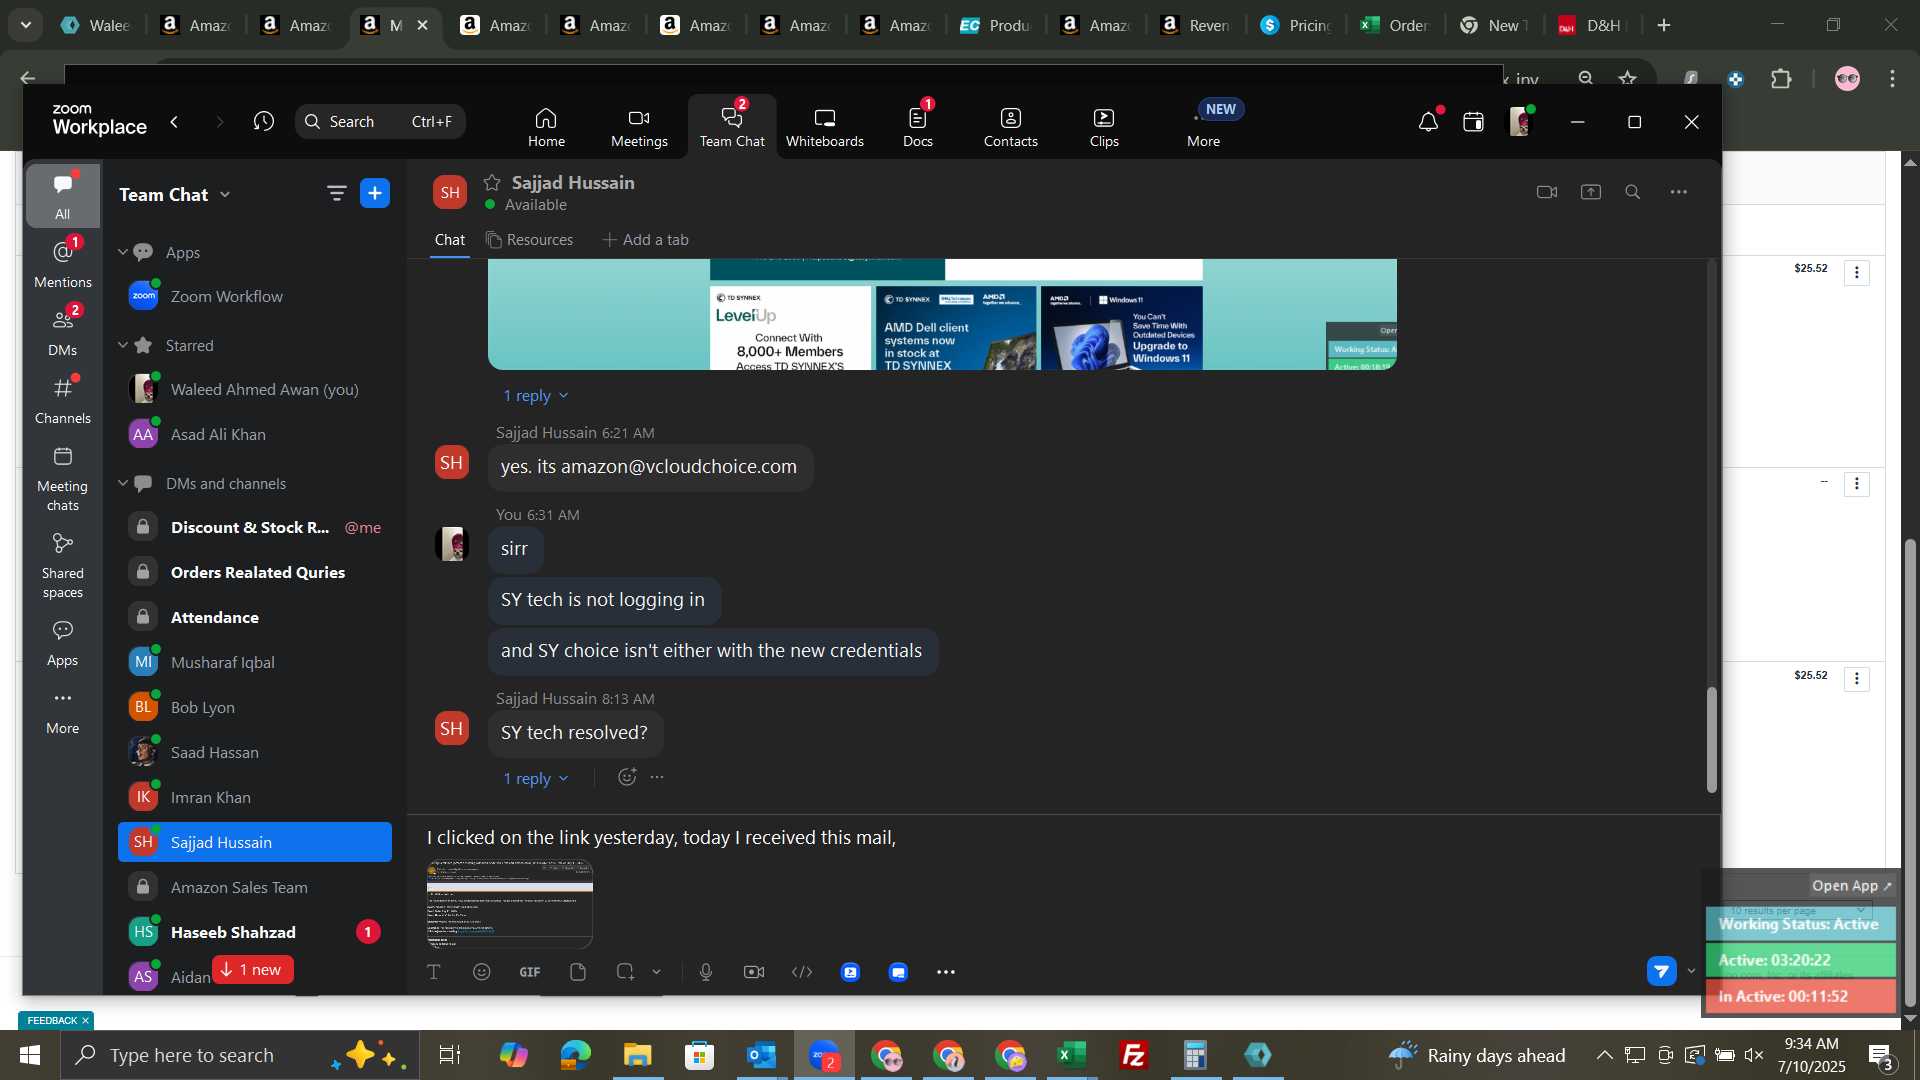
Task: Open the emoji picker in composer
Action: pyautogui.click(x=482, y=972)
